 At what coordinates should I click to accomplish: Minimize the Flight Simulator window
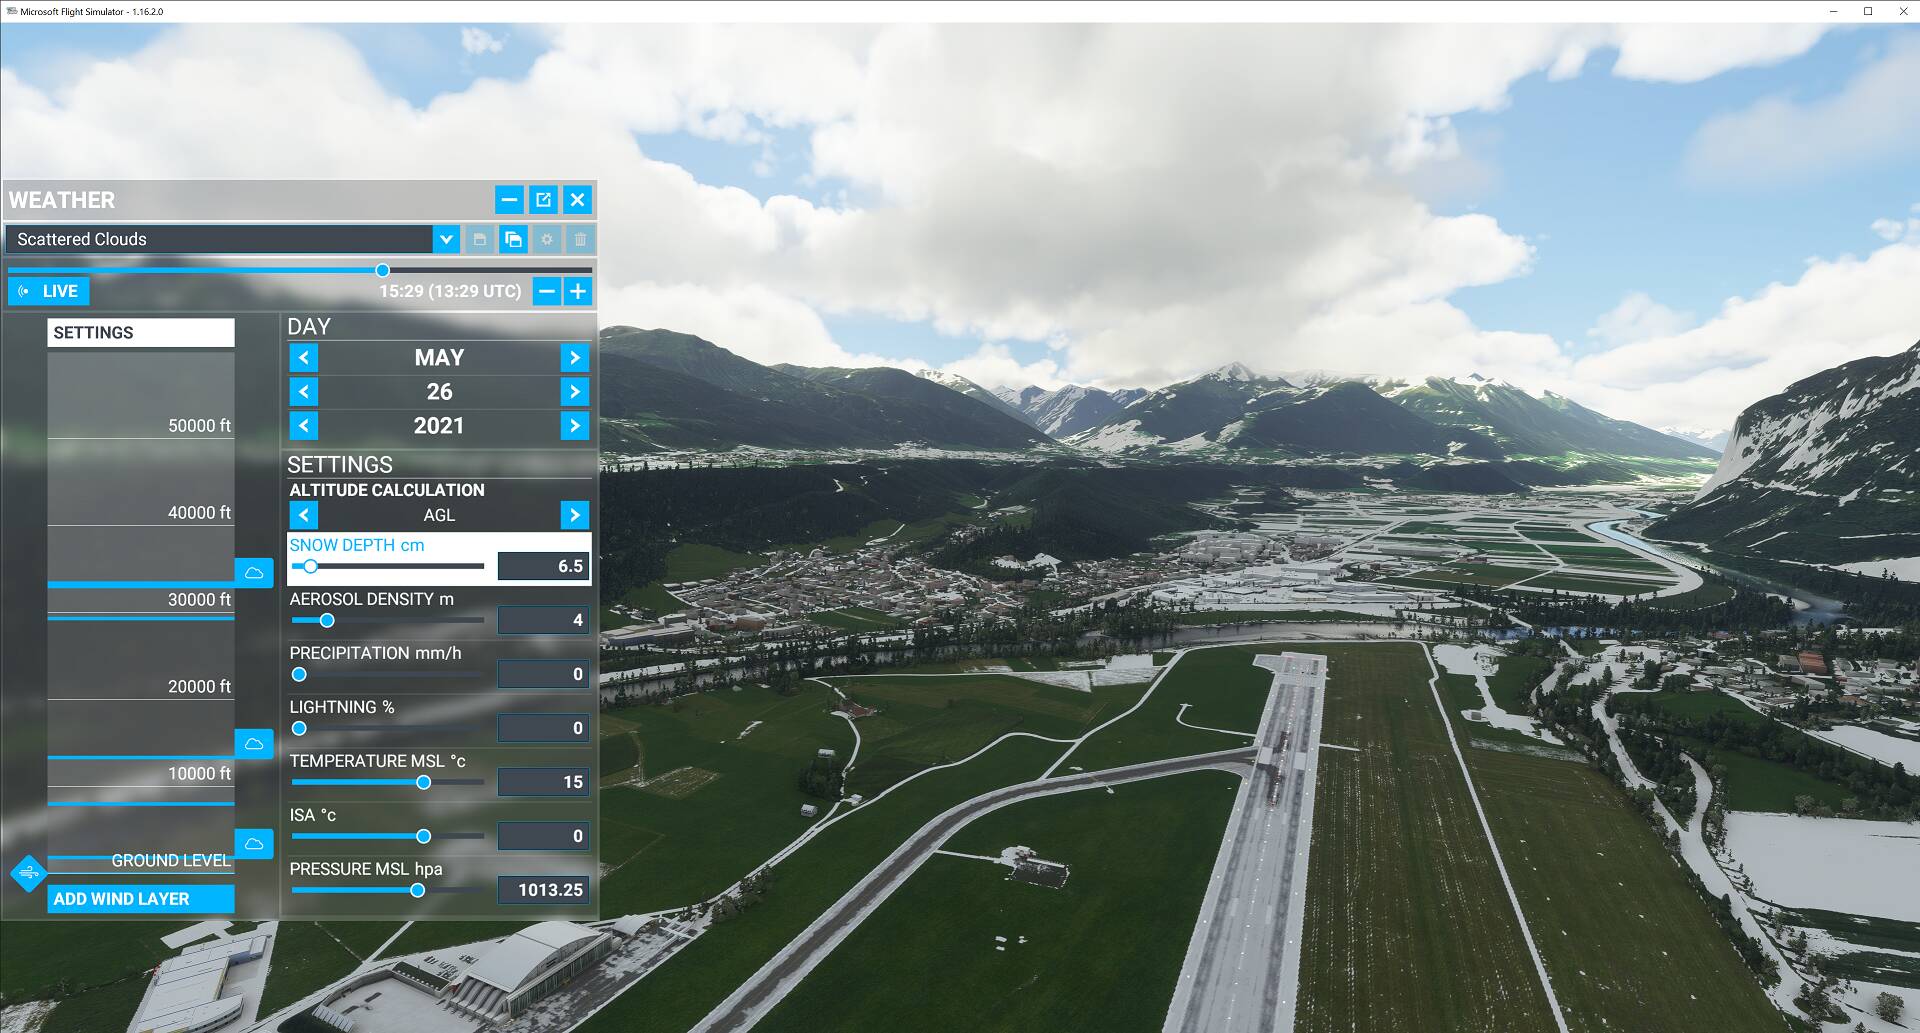[1834, 11]
